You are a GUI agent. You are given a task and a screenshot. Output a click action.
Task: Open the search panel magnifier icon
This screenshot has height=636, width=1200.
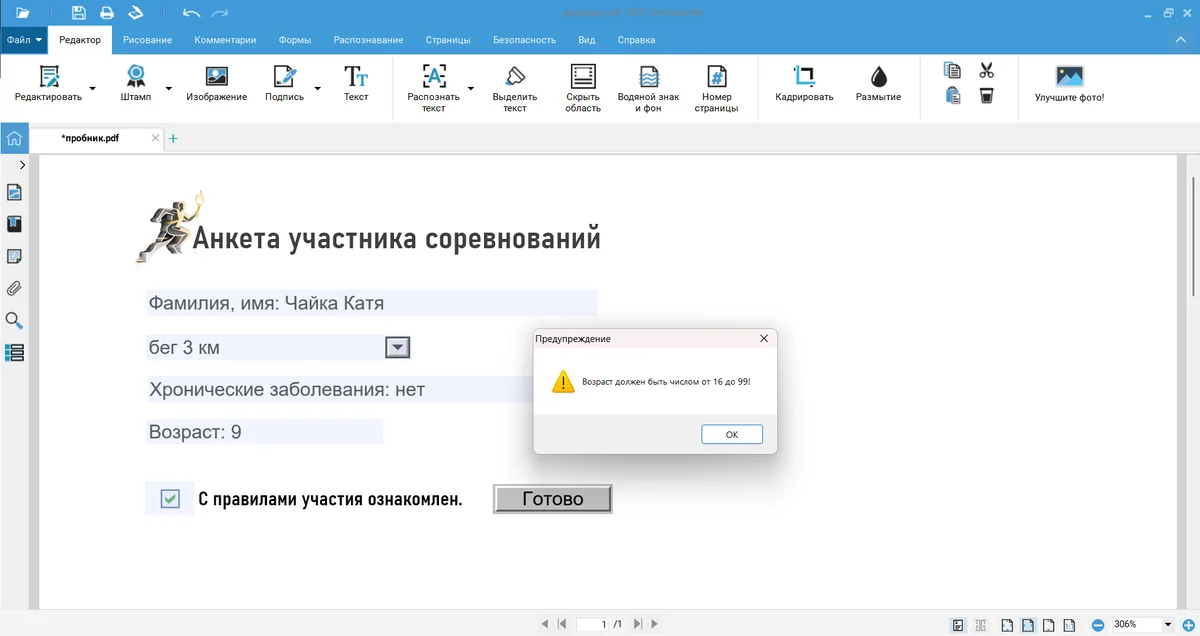pyautogui.click(x=14, y=321)
